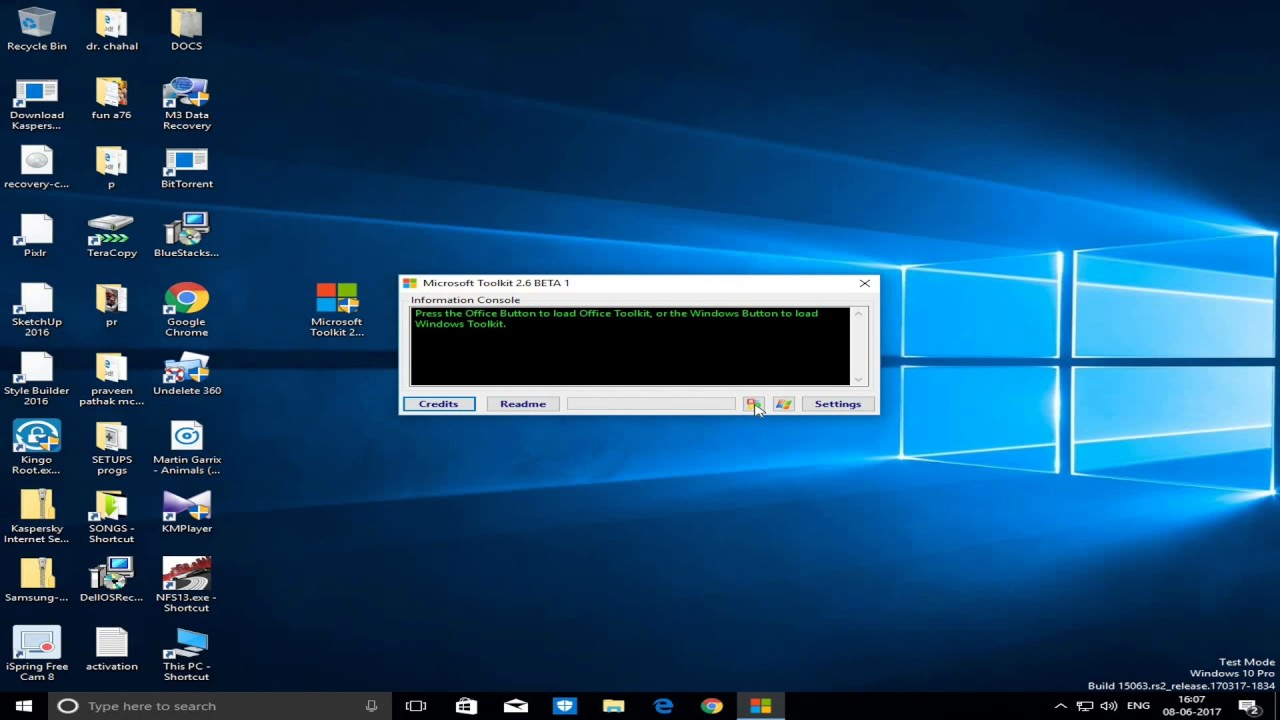Screen dimensions: 1280x720
Task: Open network status tray icon
Action: [x=1085, y=706]
